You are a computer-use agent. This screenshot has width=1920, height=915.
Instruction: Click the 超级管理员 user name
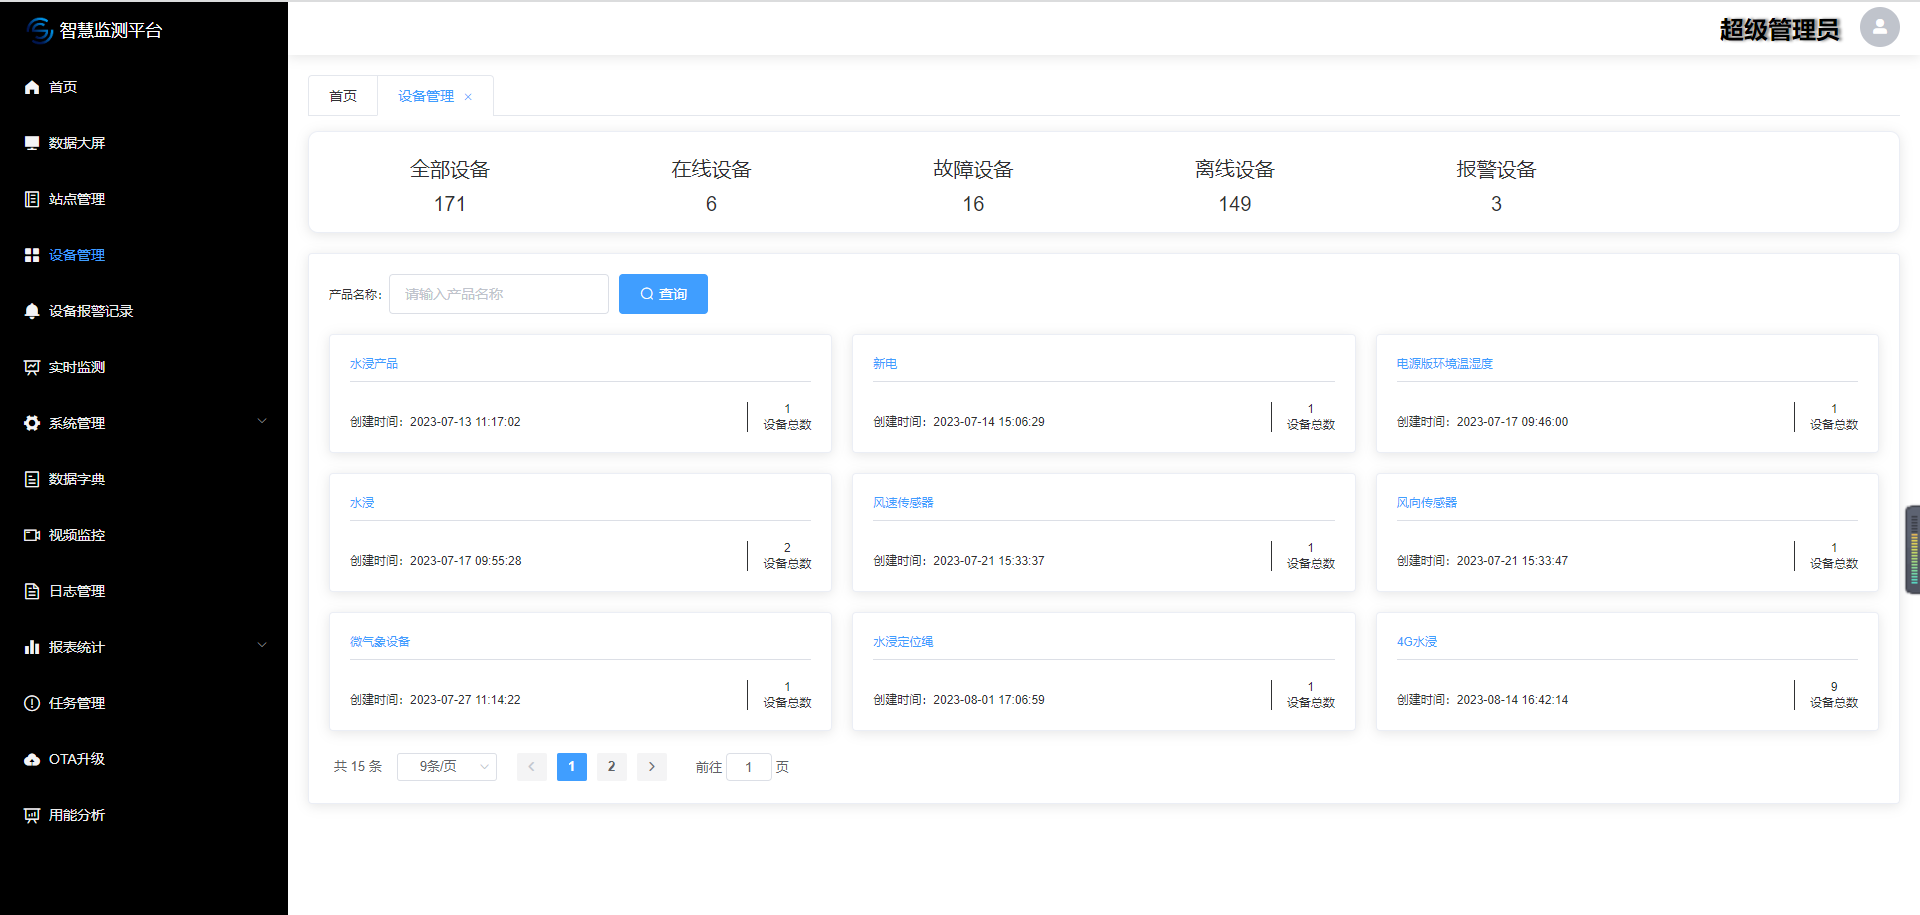click(1780, 30)
